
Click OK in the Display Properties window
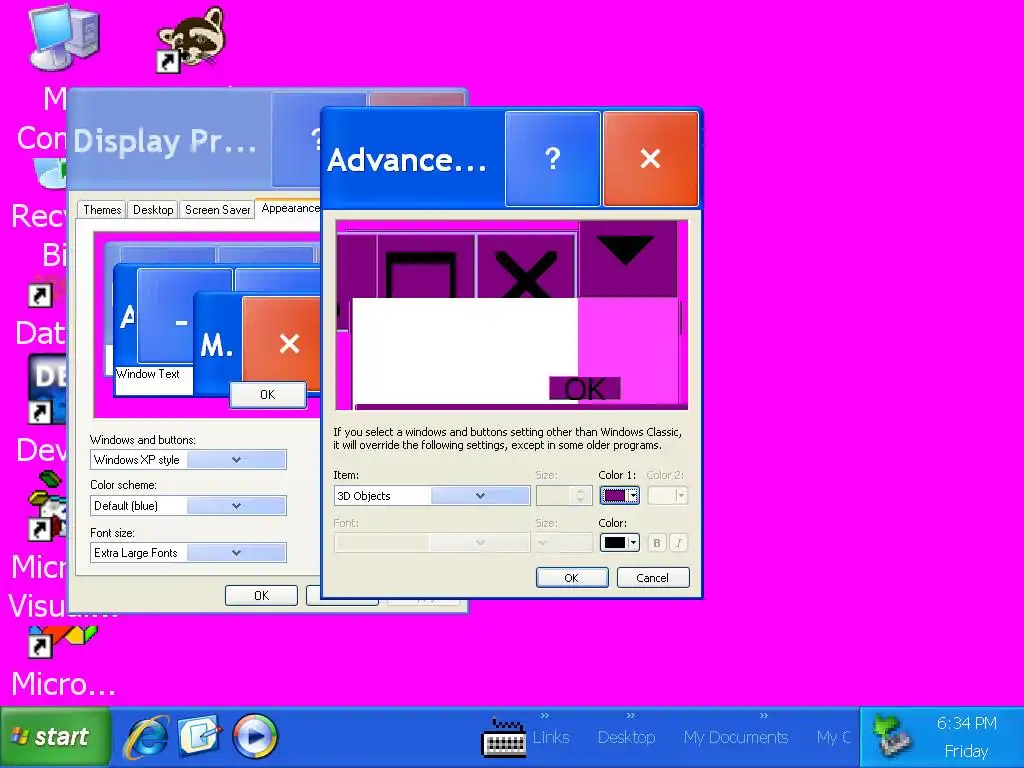pos(261,596)
